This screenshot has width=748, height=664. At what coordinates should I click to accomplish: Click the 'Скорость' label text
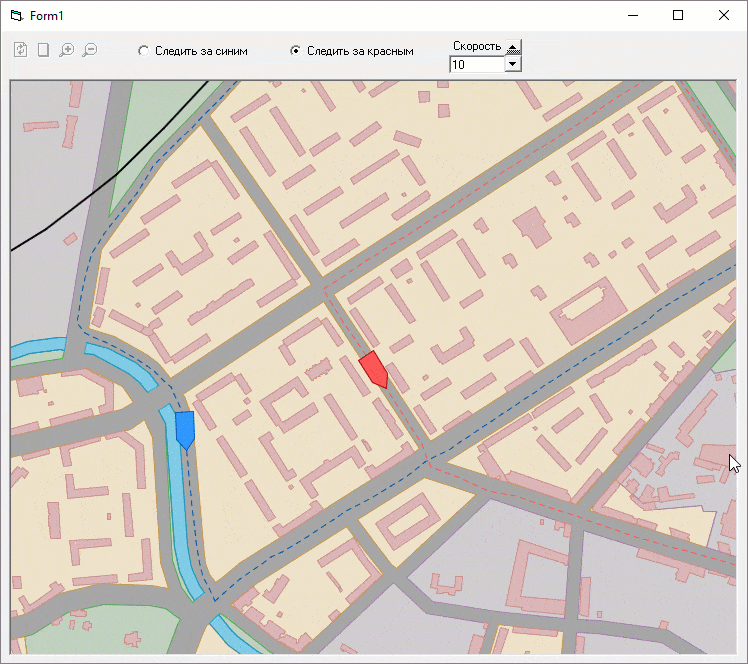pos(477,46)
